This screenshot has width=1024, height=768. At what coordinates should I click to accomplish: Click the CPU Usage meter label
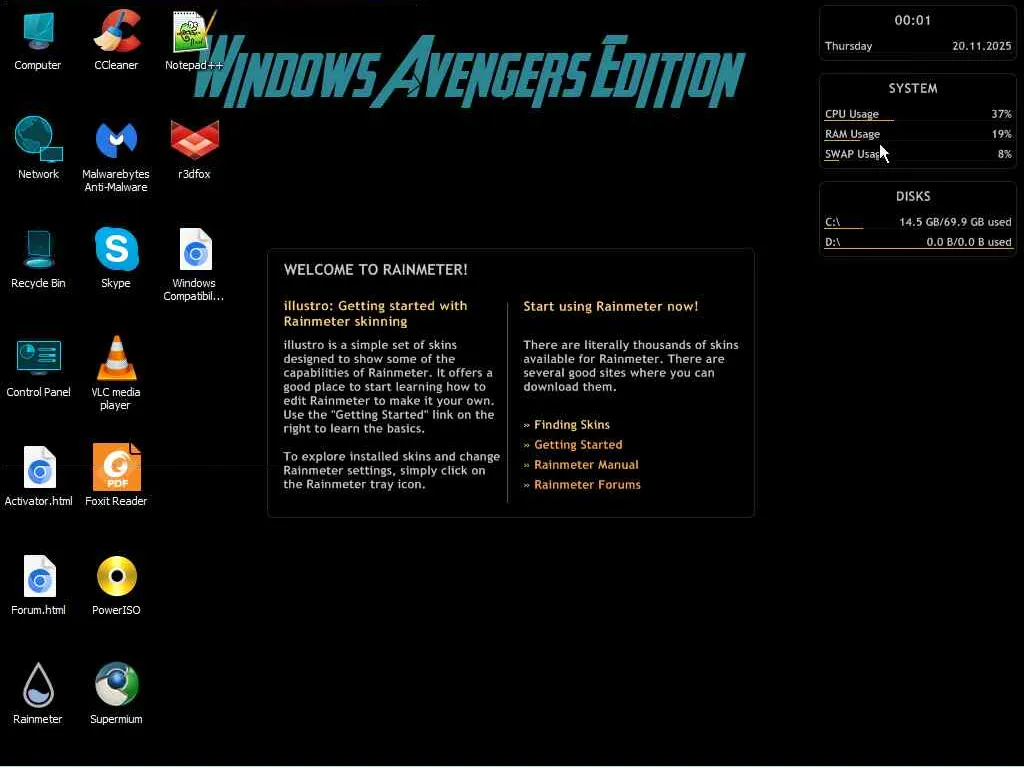point(852,114)
